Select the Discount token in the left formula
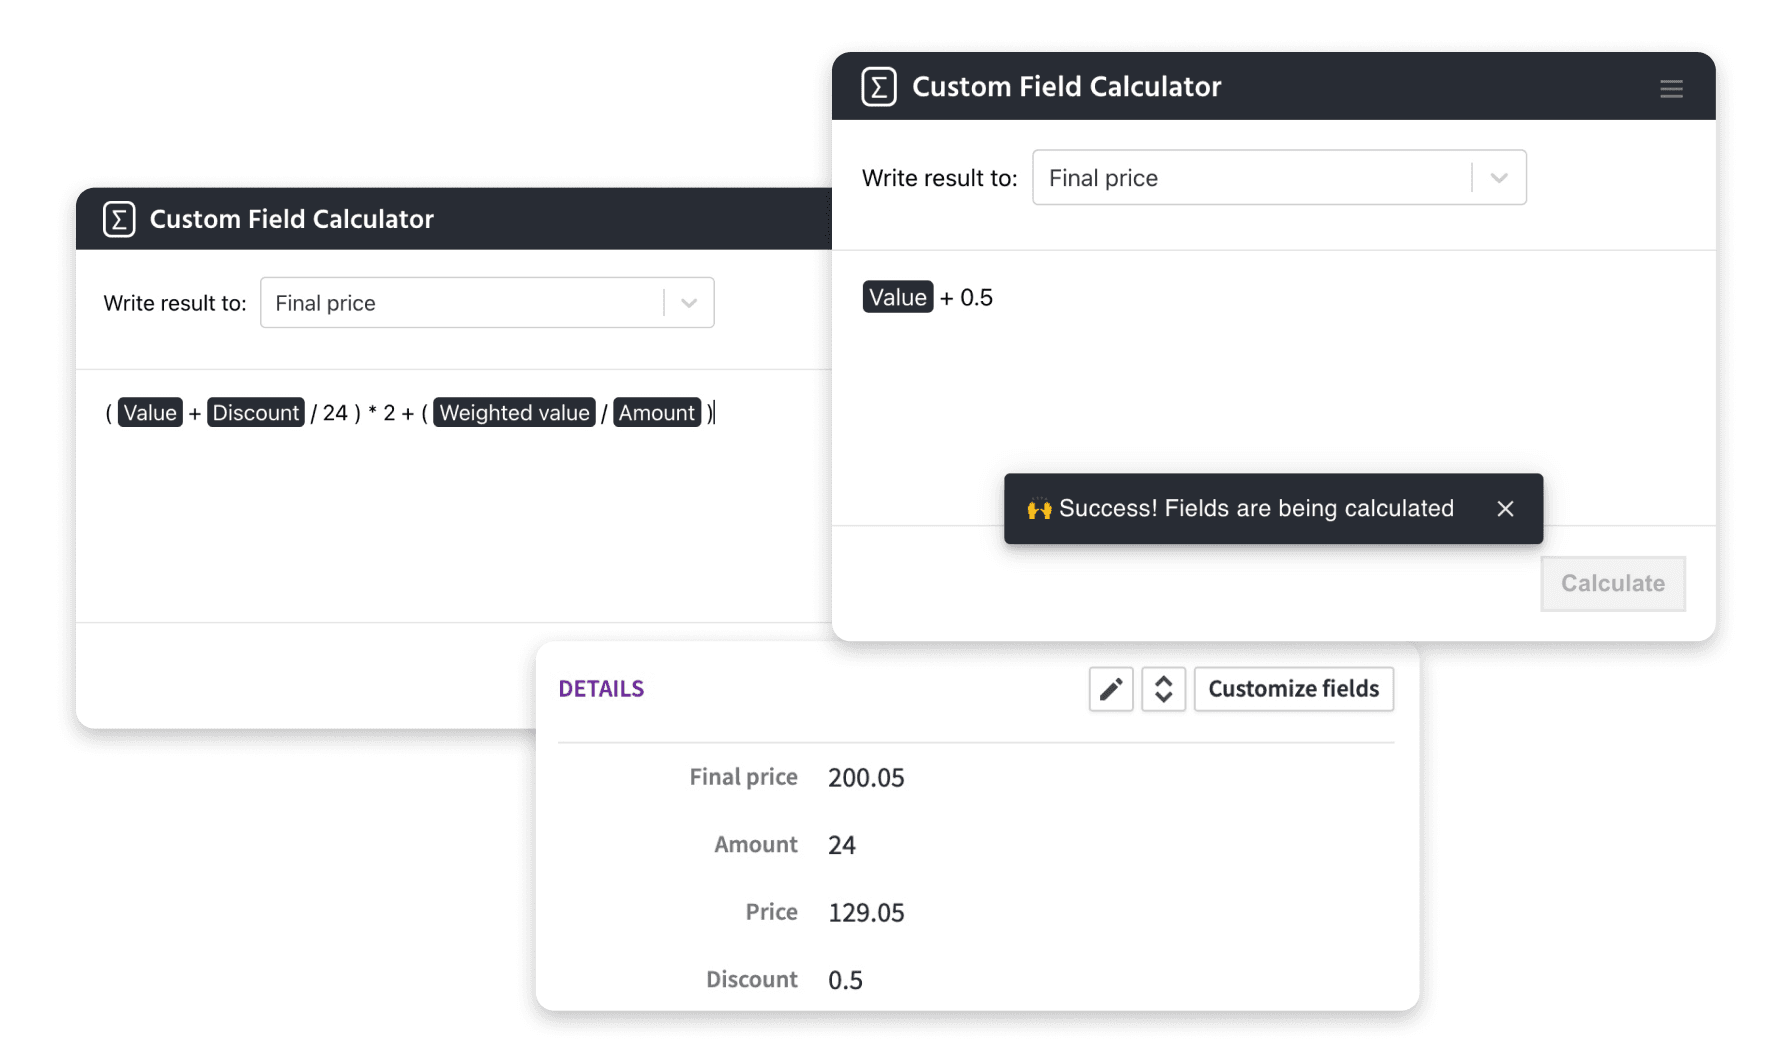Image resolution: width=1774 pixels, height=1060 pixels. pos(255,412)
